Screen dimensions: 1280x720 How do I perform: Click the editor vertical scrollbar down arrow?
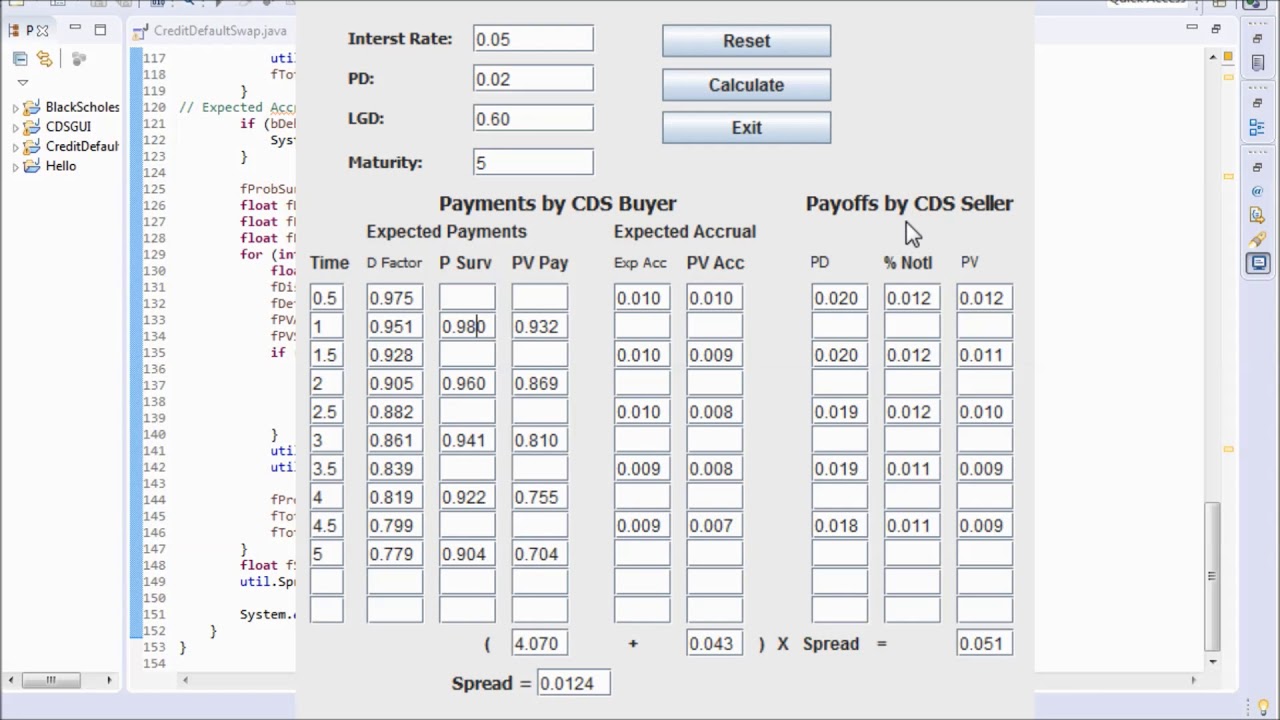(1213, 662)
